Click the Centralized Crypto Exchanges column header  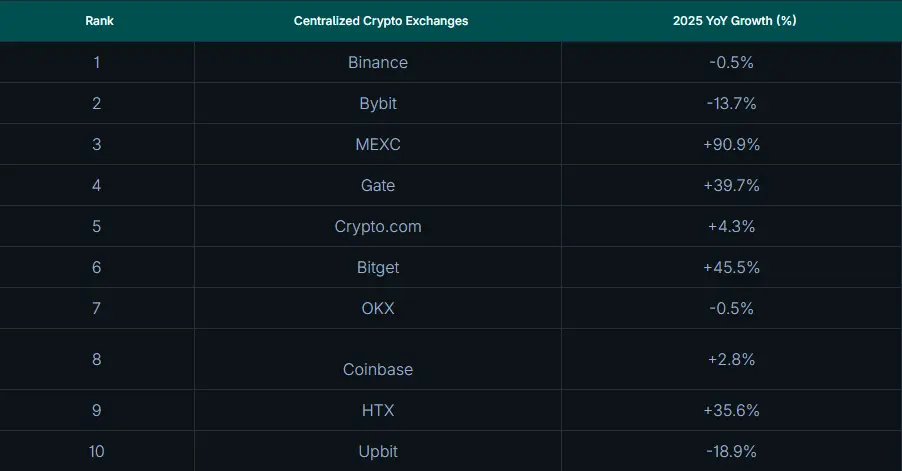[x=380, y=21]
